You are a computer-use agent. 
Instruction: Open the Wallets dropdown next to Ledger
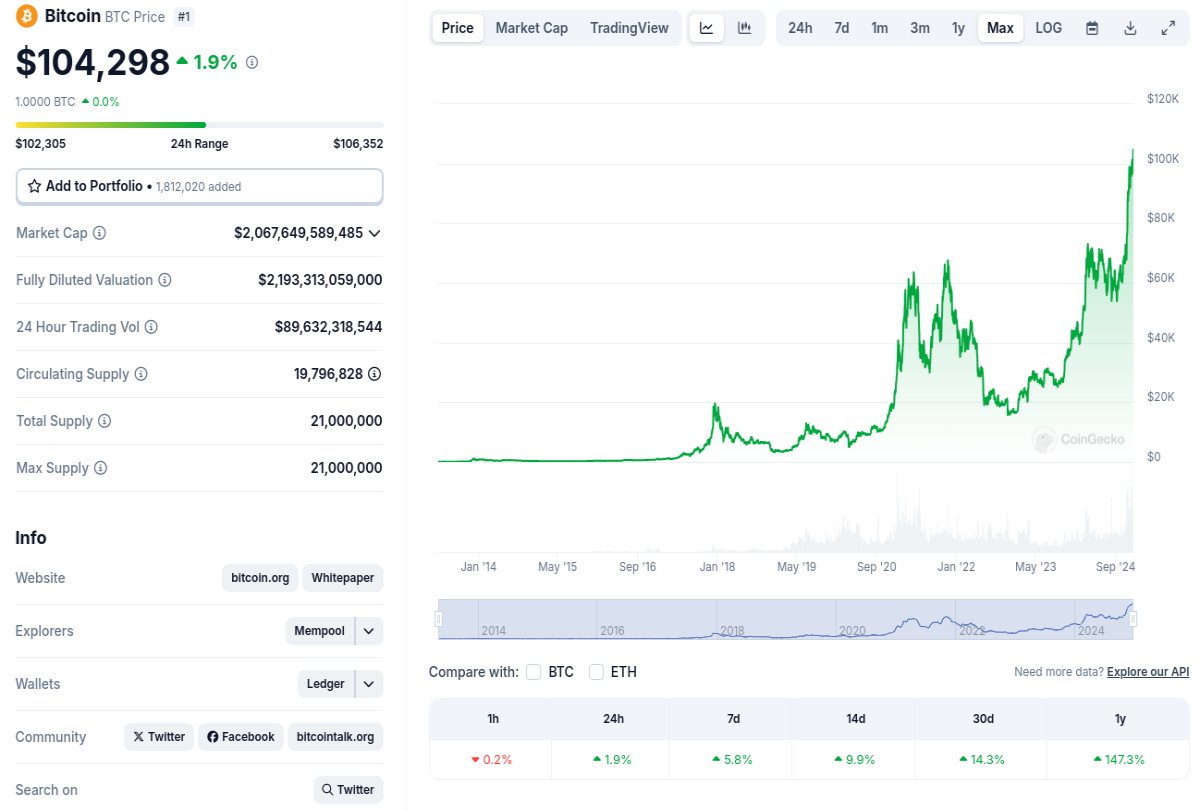[369, 684]
